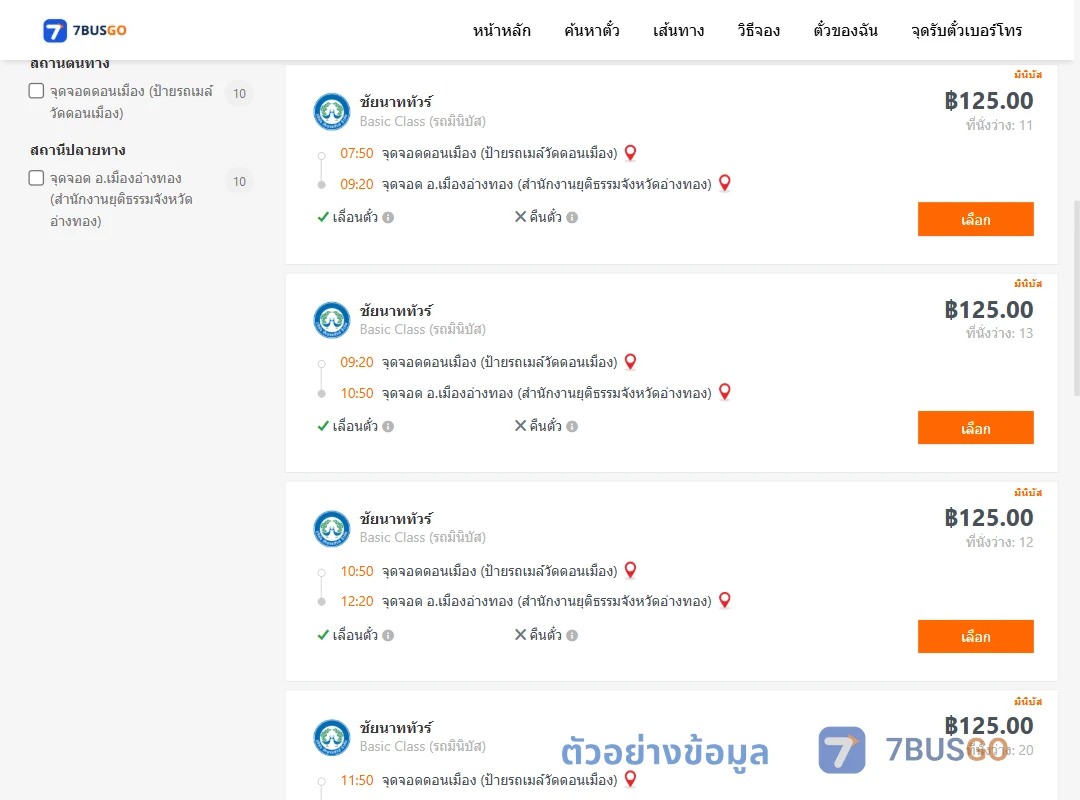Image resolution: width=1080 pixels, height=800 pixels.
Task: Click the green check beside เลื่อนตั๋ว, 07:50 trip
Action: 323,217
